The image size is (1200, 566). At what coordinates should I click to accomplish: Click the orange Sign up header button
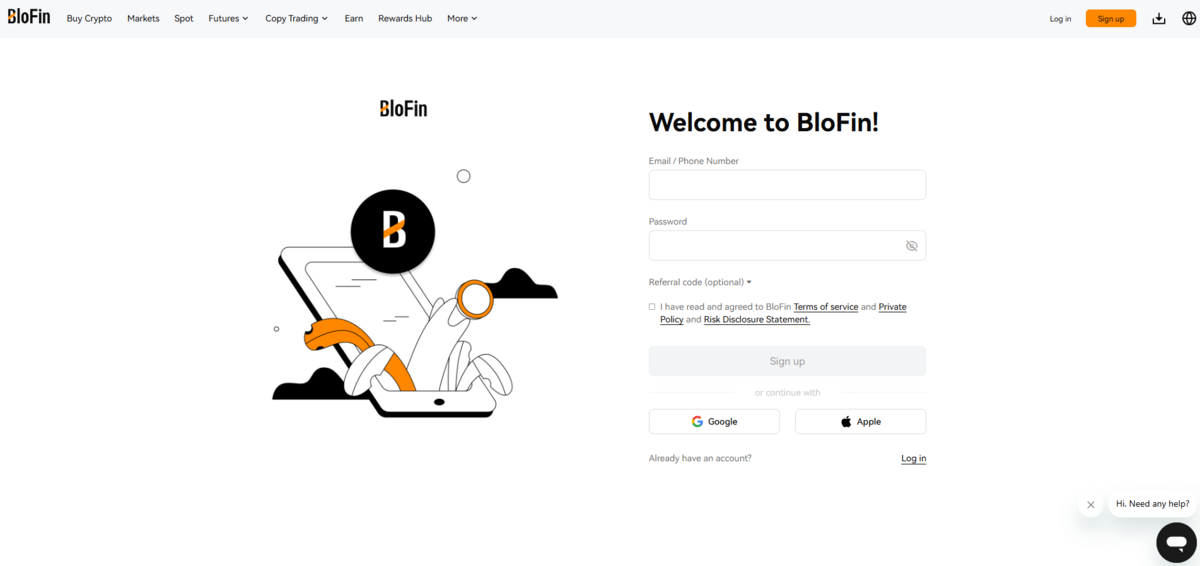[x=1110, y=19]
